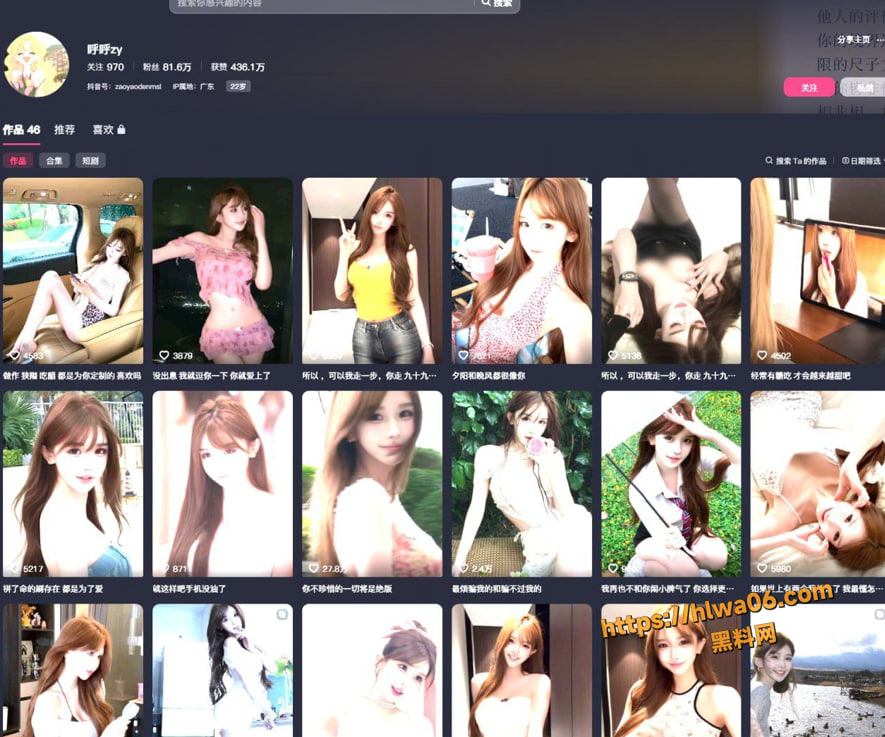This screenshot has width=885, height=737.
Task: Click the 分享主页 share button
Action: pos(853,40)
